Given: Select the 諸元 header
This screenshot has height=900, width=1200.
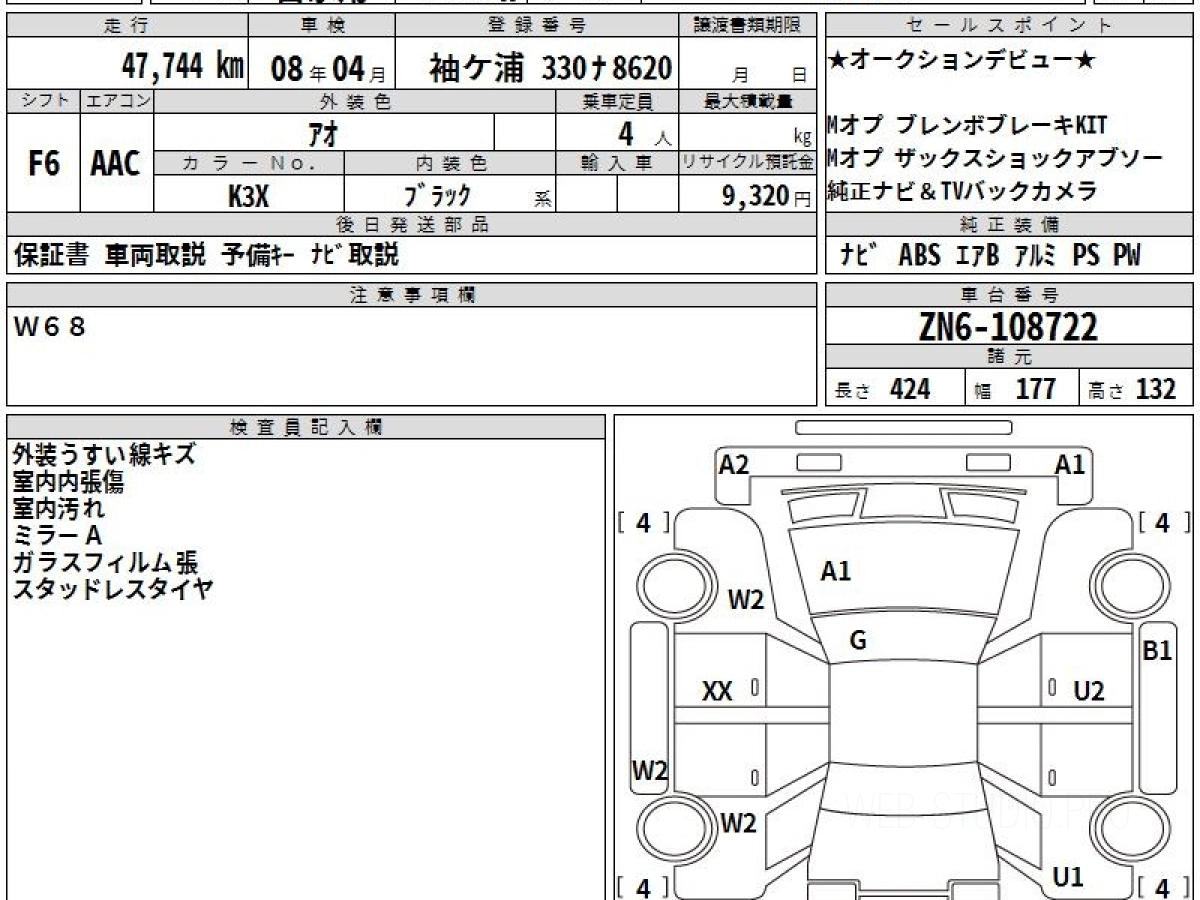Looking at the screenshot, I should pos(1010,357).
